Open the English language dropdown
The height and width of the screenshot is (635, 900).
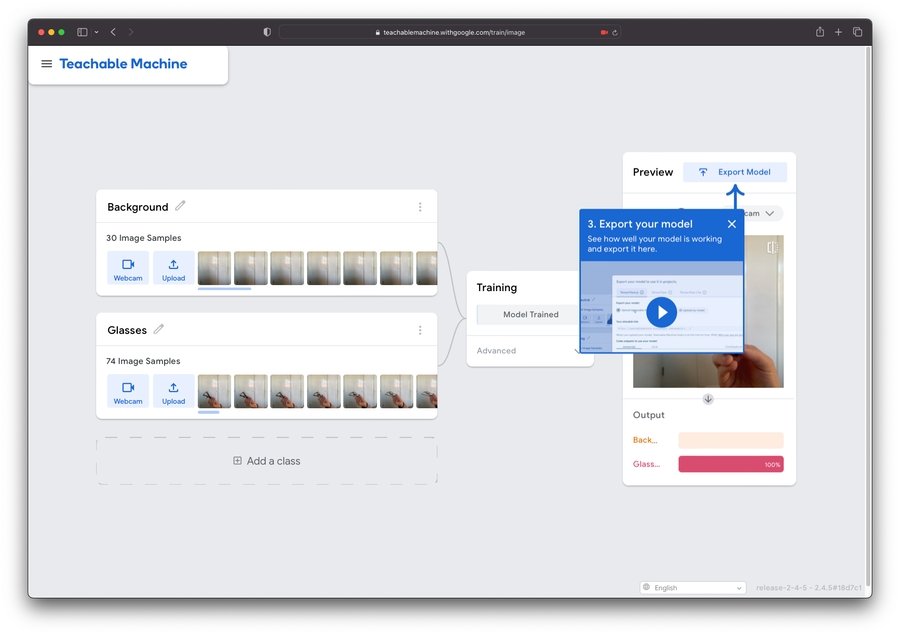coord(693,588)
